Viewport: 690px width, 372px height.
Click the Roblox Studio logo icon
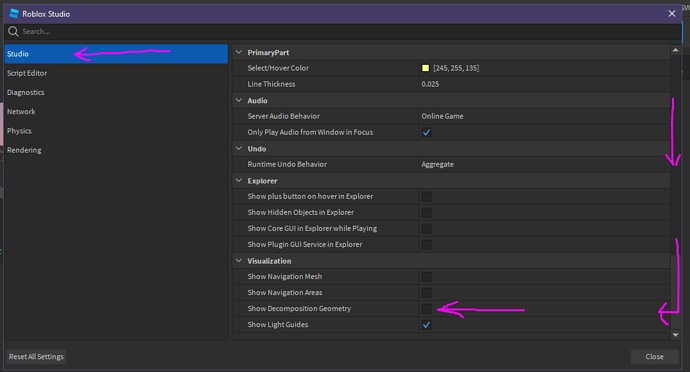(14, 14)
